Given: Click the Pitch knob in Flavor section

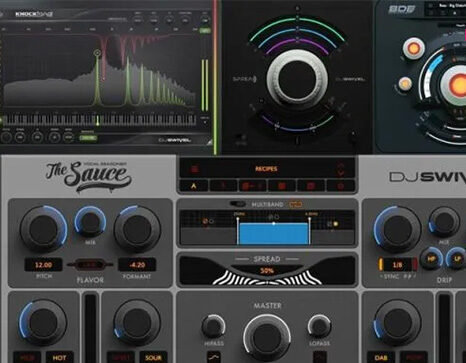Looking at the screenshot, I should click(43, 229).
